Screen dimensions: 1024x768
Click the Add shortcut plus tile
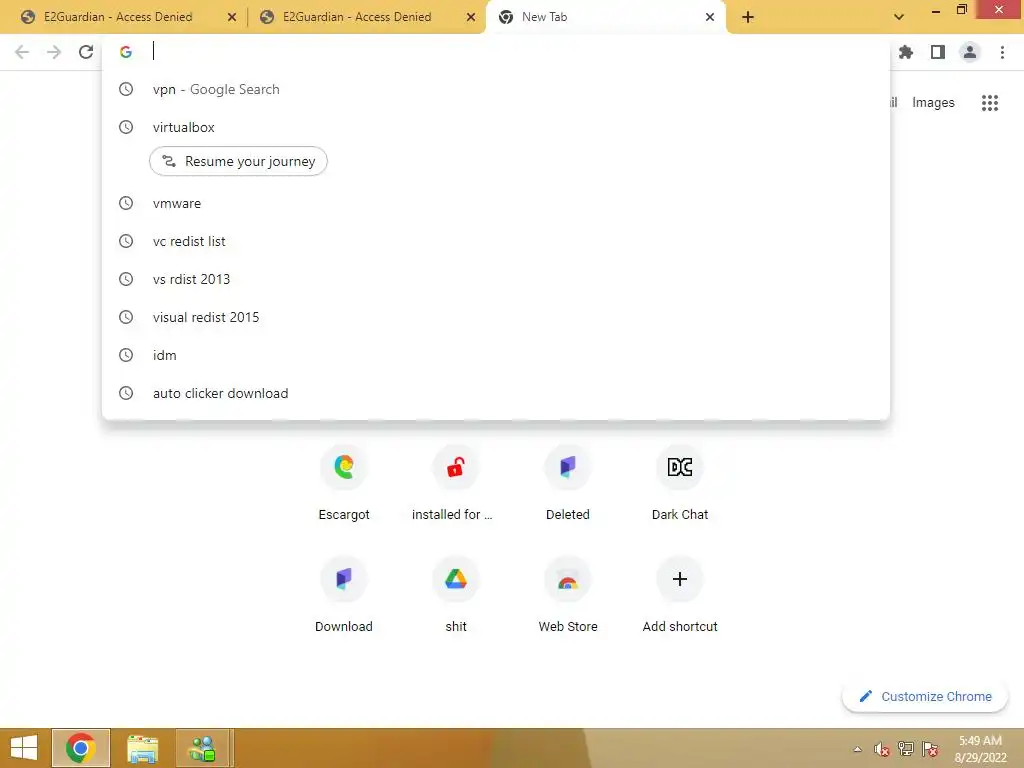680,595
